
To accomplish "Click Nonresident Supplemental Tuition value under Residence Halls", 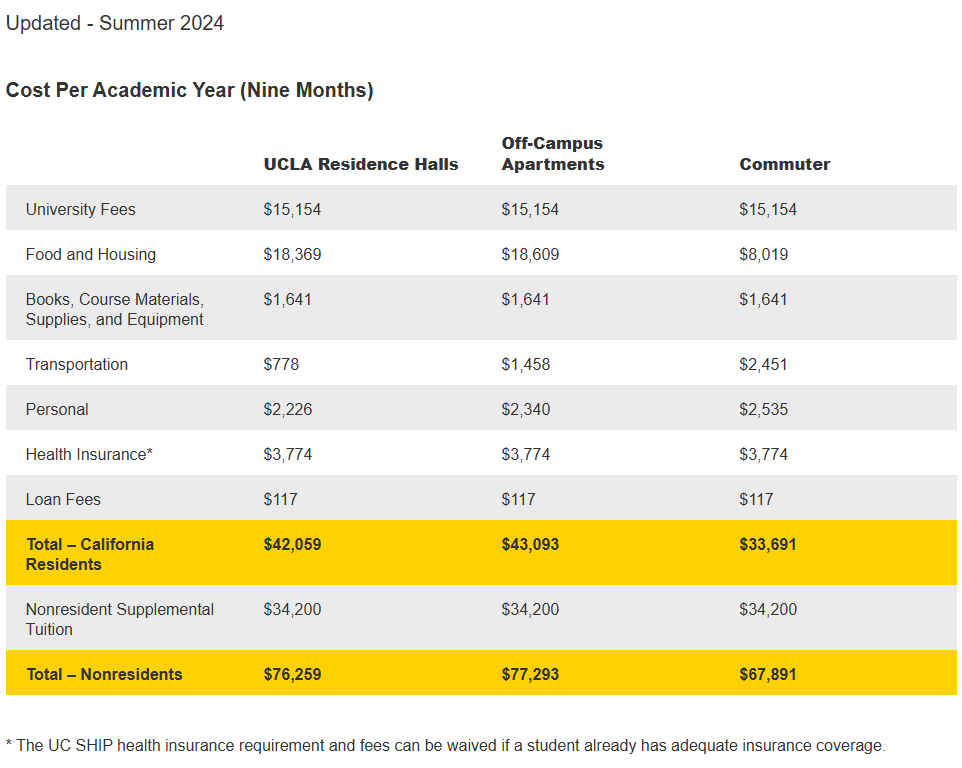I will point(292,610).
